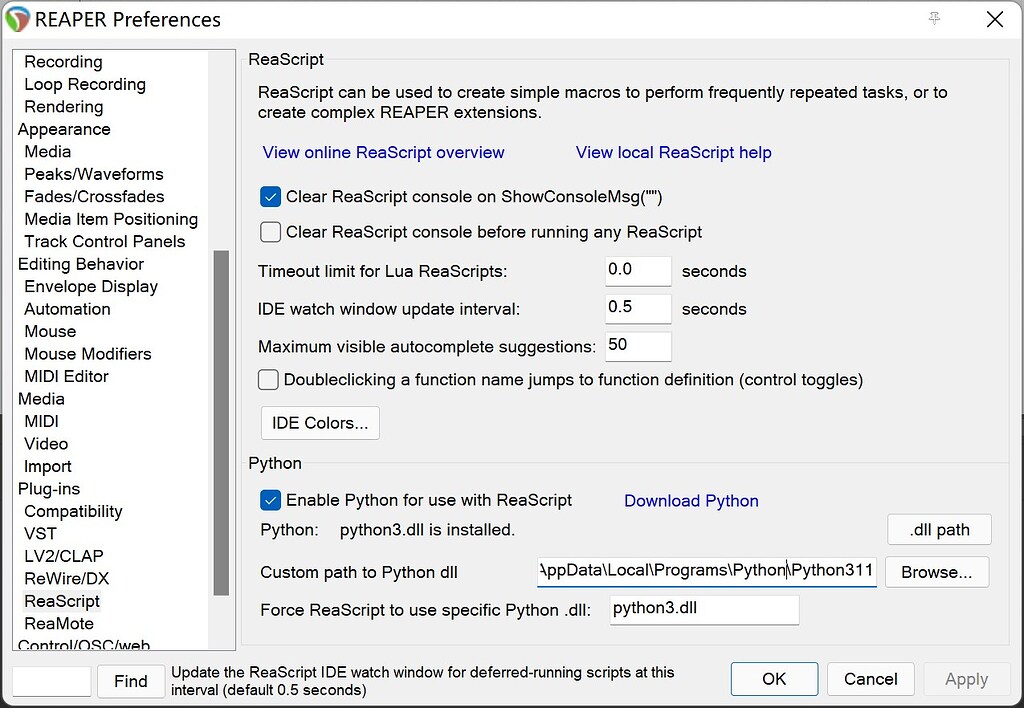Click the Lua ReaScripts timeout limit field
1024x708 pixels.
[x=638, y=270]
